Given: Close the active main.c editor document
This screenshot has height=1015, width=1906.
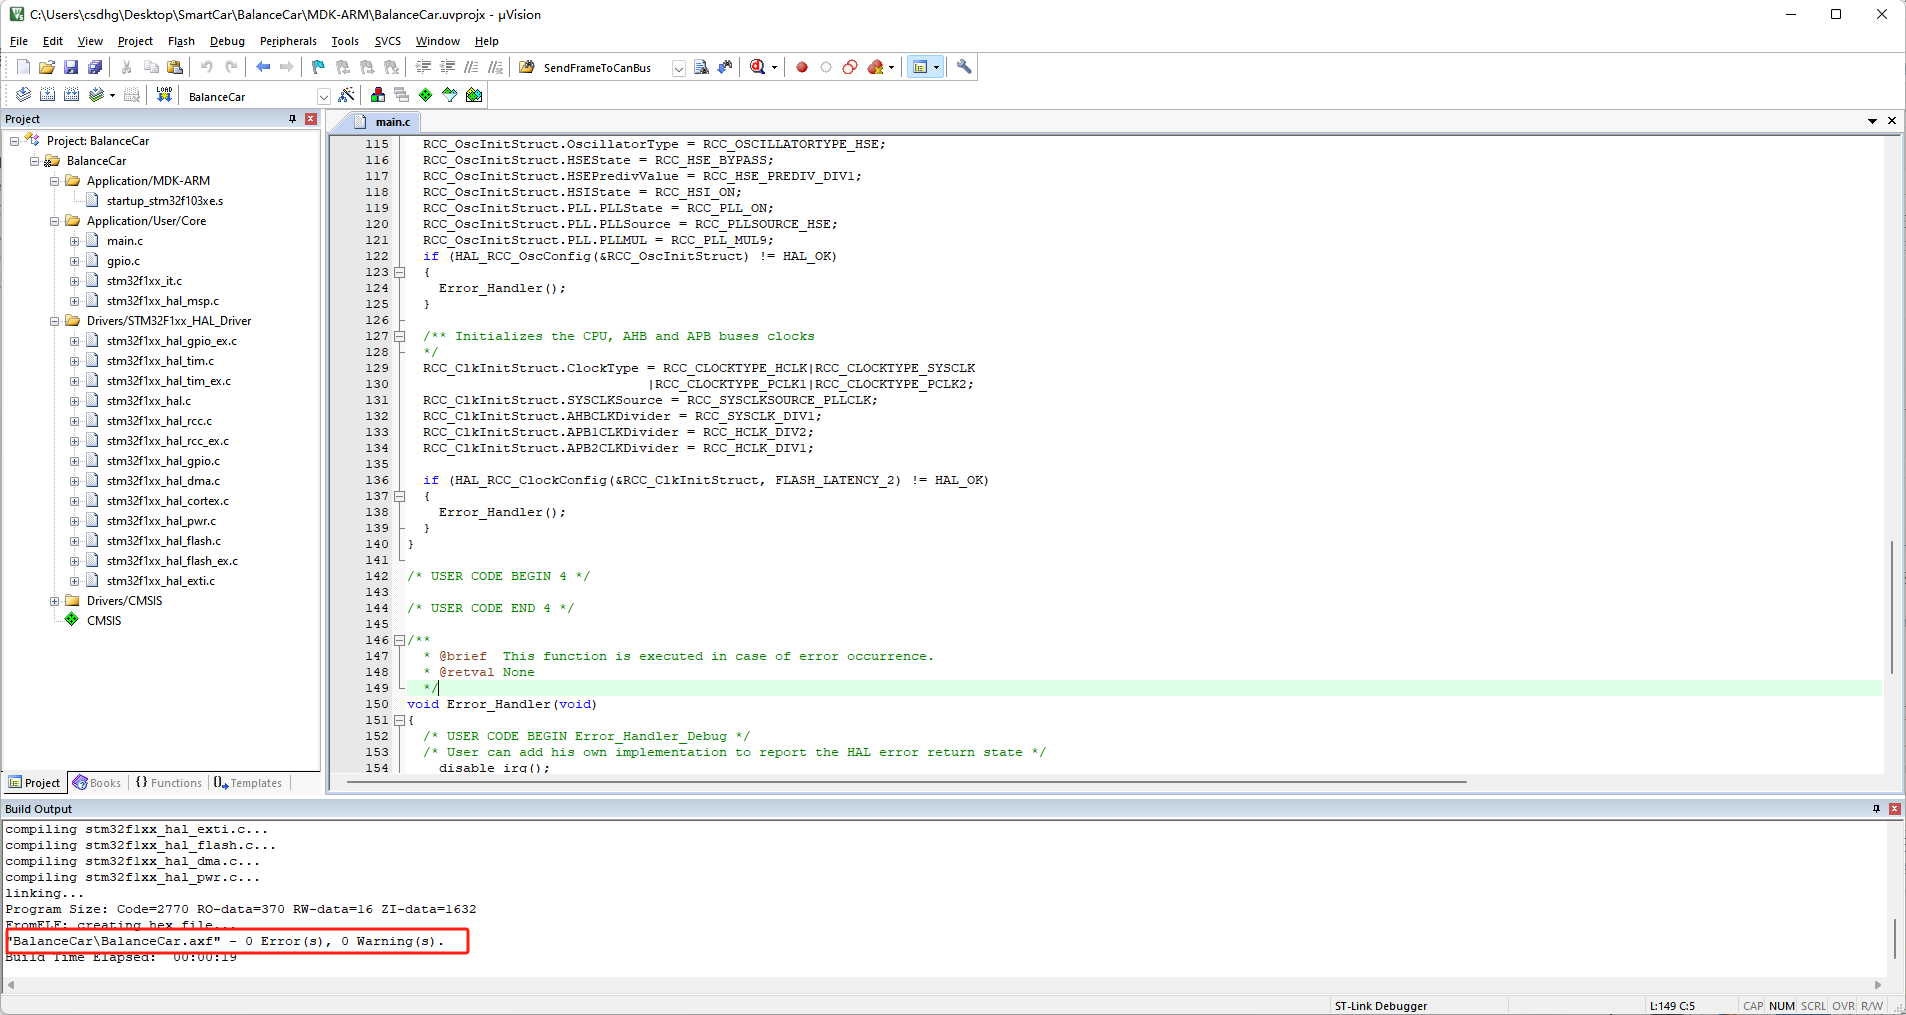Looking at the screenshot, I should [x=1892, y=121].
